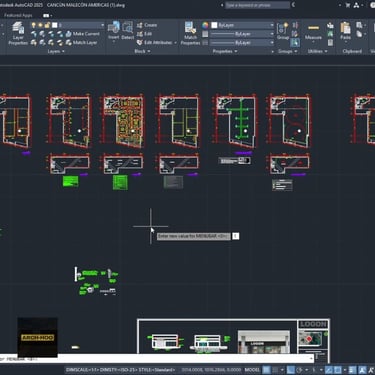Click the Group objects icon
The height and width of the screenshot is (375, 375).
(283, 31)
